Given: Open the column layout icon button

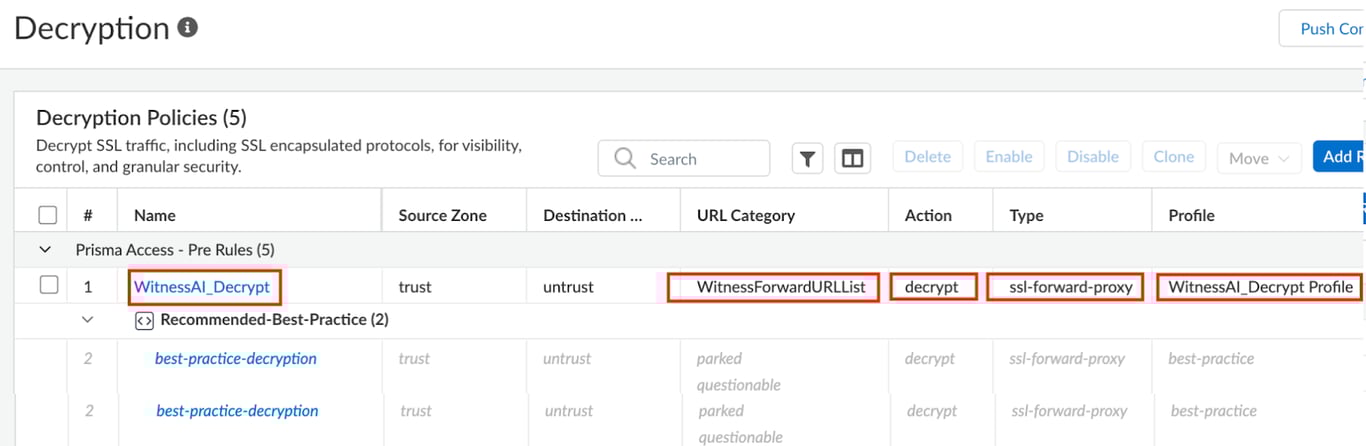Looking at the screenshot, I should pyautogui.click(x=852, y=158).
